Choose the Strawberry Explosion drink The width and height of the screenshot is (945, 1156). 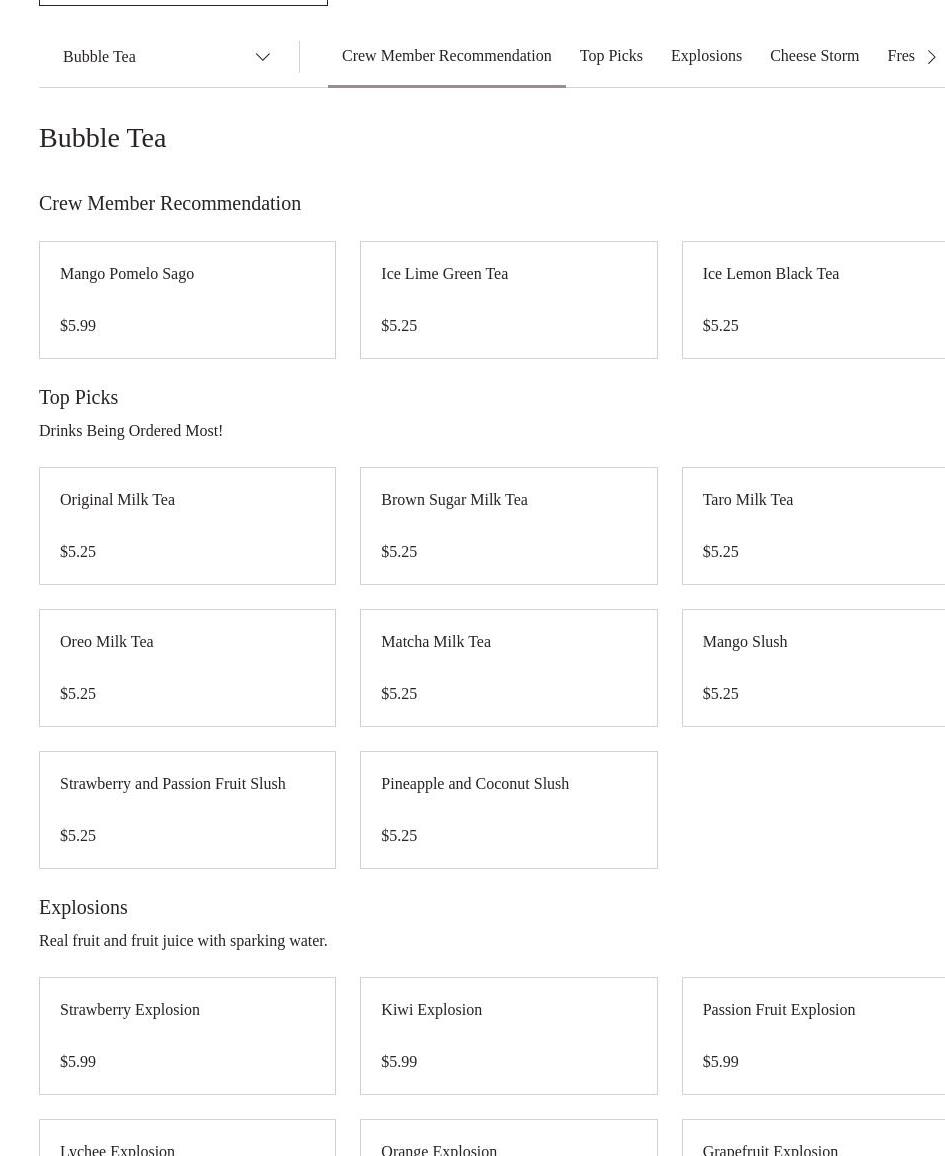click(187, 1035)
